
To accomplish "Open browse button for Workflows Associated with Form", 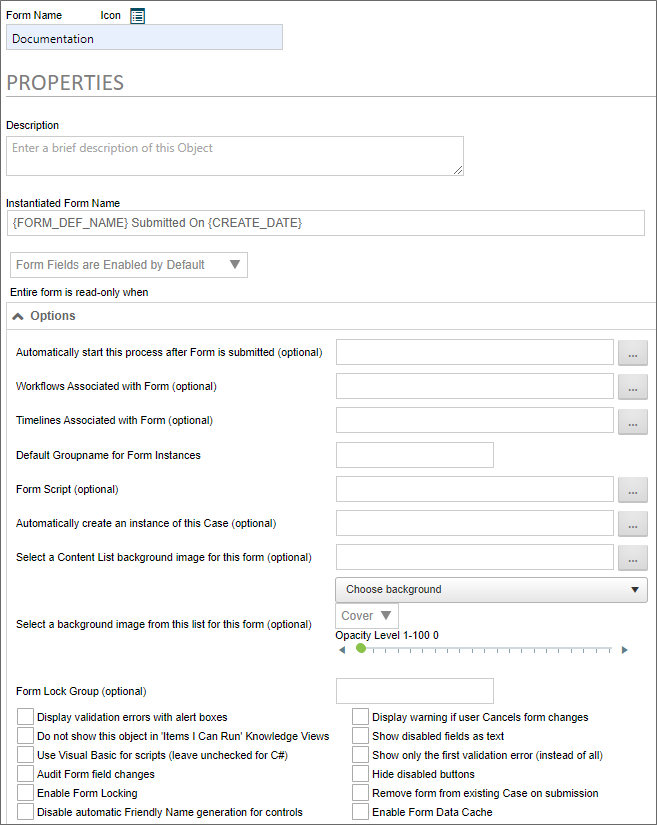I will [632, 387].
